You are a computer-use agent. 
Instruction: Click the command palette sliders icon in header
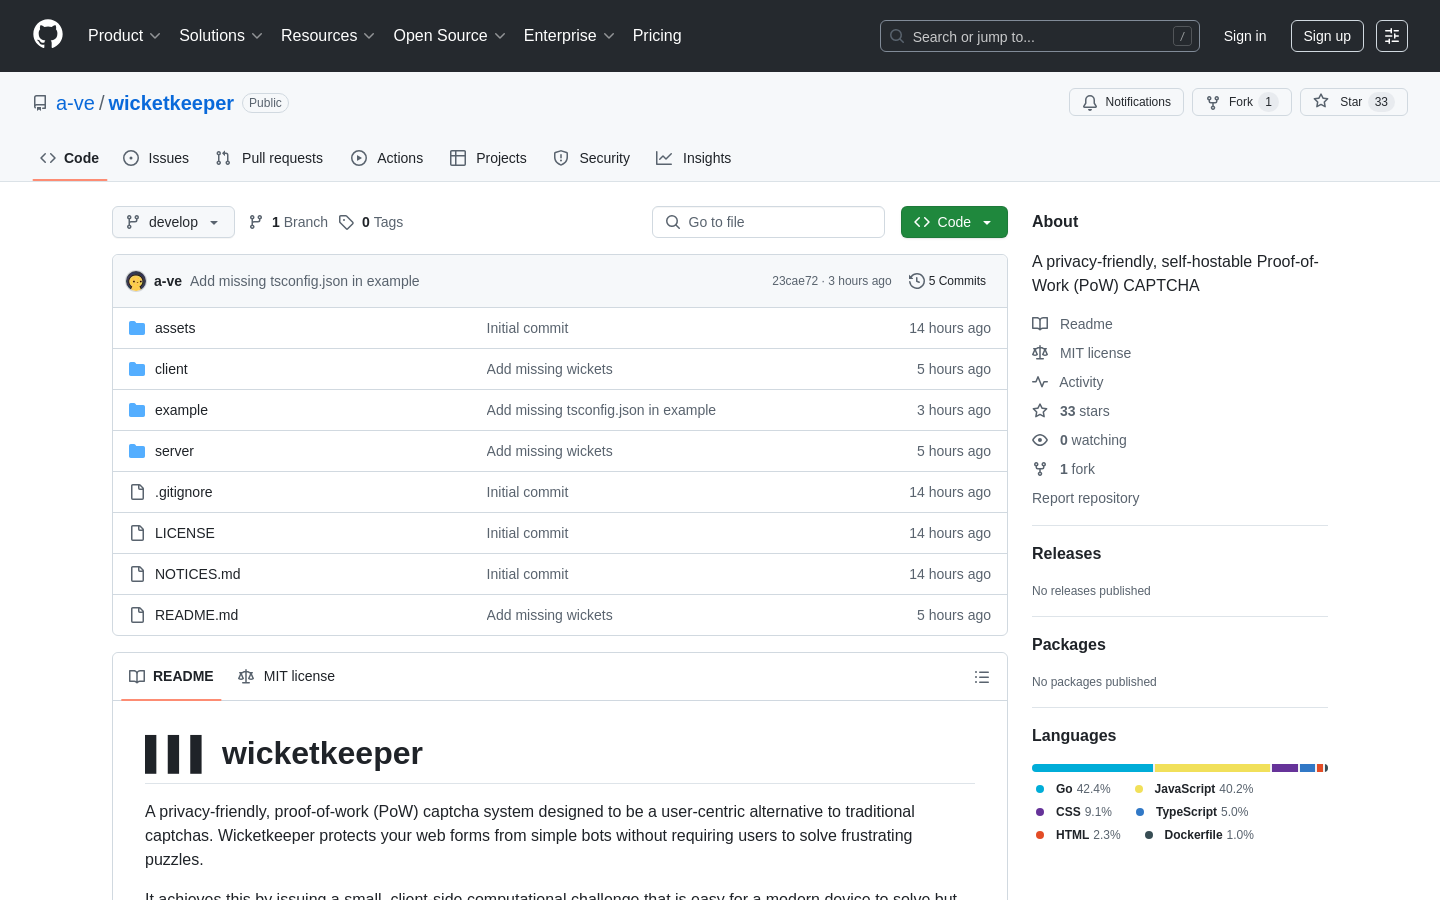click(x=1392, y=36)
